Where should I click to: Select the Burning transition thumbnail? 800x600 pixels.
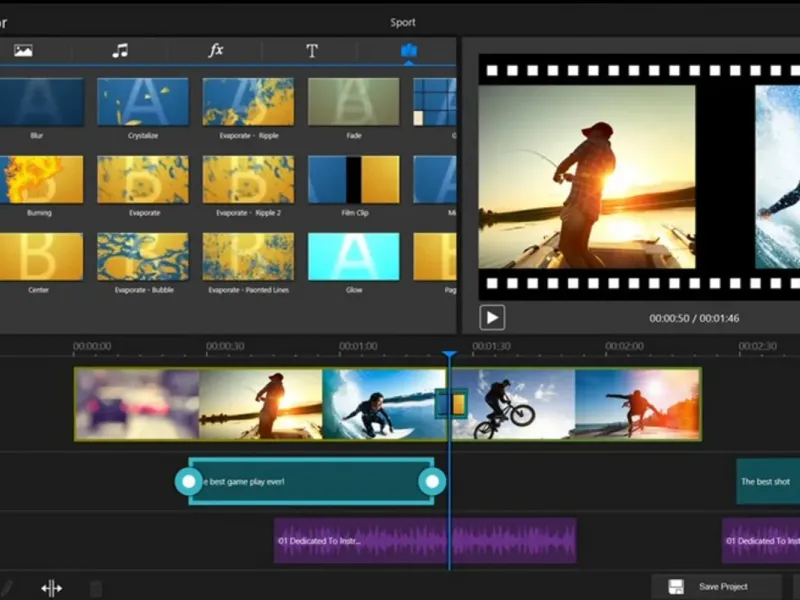[x=39, y=180]
